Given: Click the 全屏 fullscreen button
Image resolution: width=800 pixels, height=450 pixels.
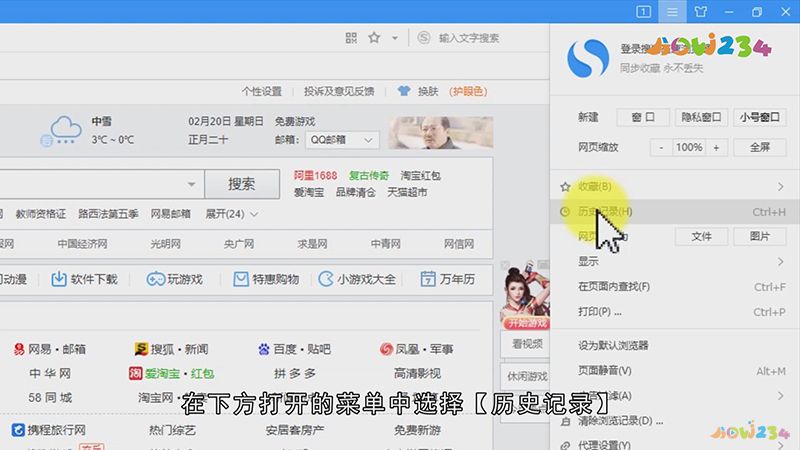Looking at the screenshot, I should (760, 147).
